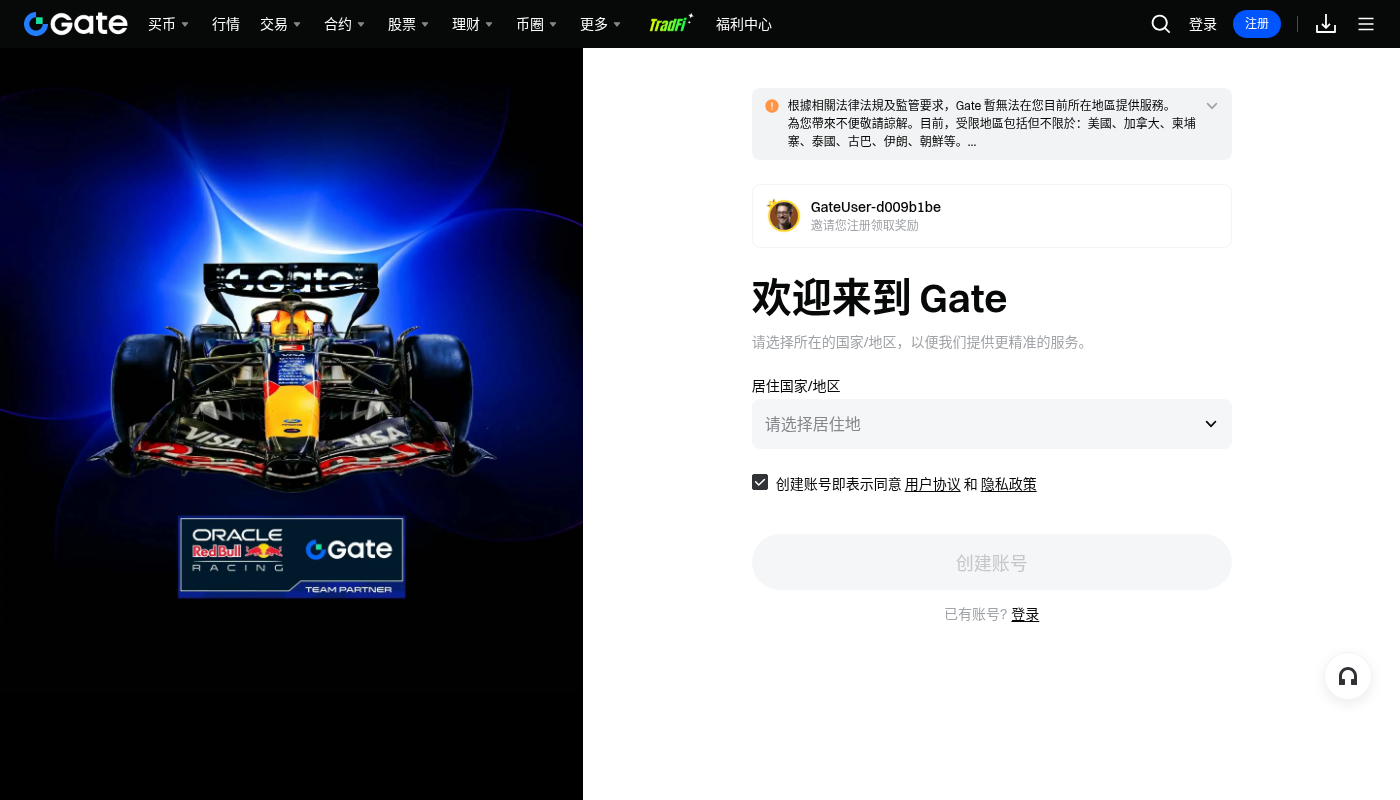Viewport: 1400px width, 800px height.
Task: Expand the 理财 menu
Action: (472, 24)
